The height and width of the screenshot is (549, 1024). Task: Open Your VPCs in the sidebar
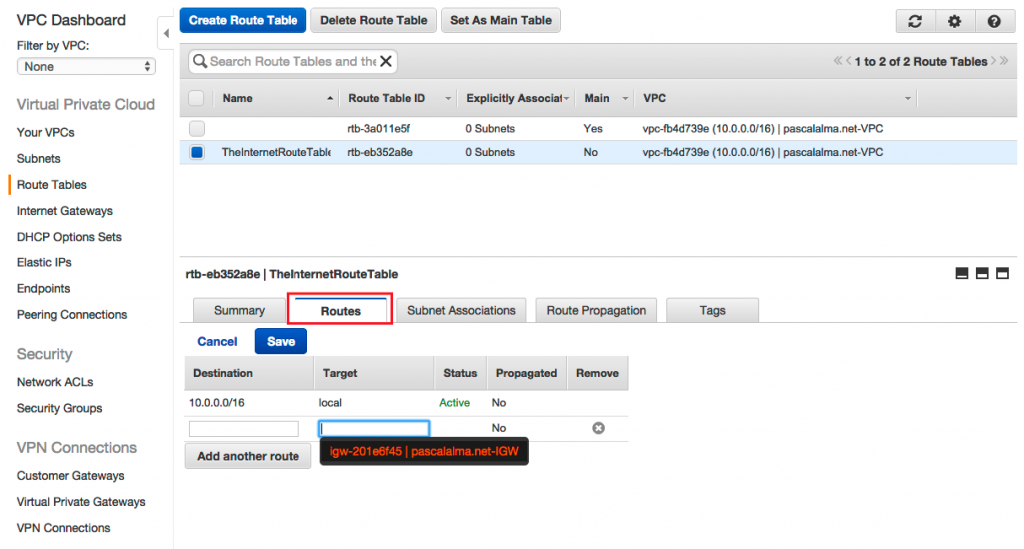[46, 133]
